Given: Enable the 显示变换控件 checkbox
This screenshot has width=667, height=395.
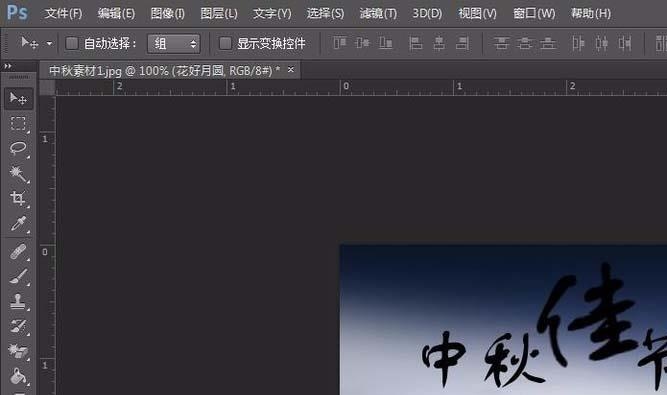Looking at the screenshot, I should point(225,43).
